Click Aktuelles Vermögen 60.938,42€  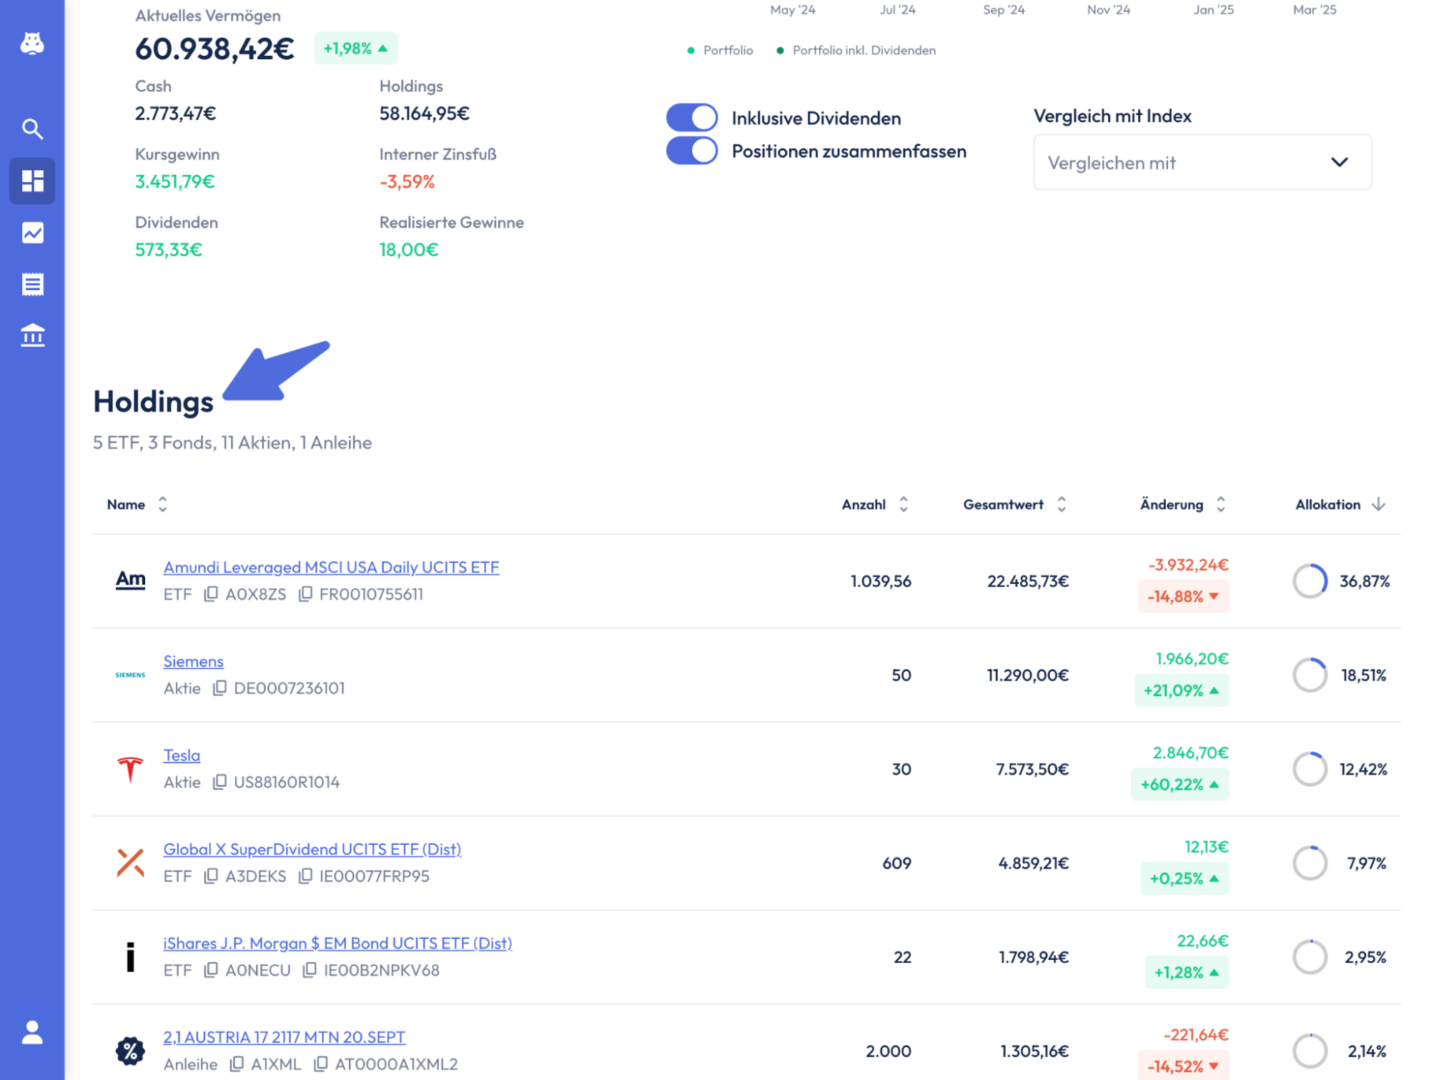[215, 48]
